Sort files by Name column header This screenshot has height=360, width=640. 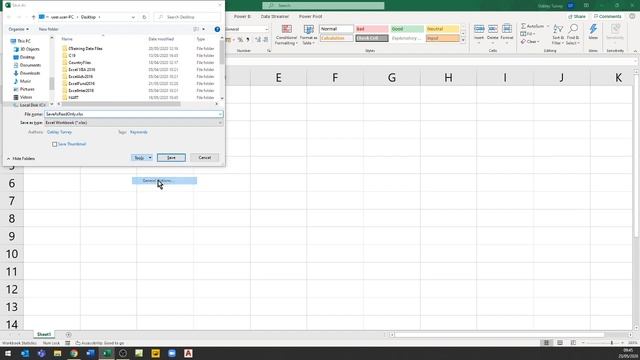click(x=67, y=39)
